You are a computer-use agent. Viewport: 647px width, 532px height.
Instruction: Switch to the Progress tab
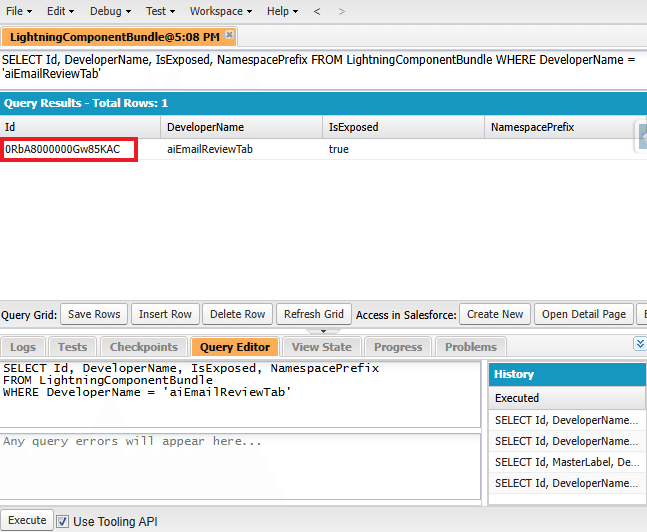point(398,347)
